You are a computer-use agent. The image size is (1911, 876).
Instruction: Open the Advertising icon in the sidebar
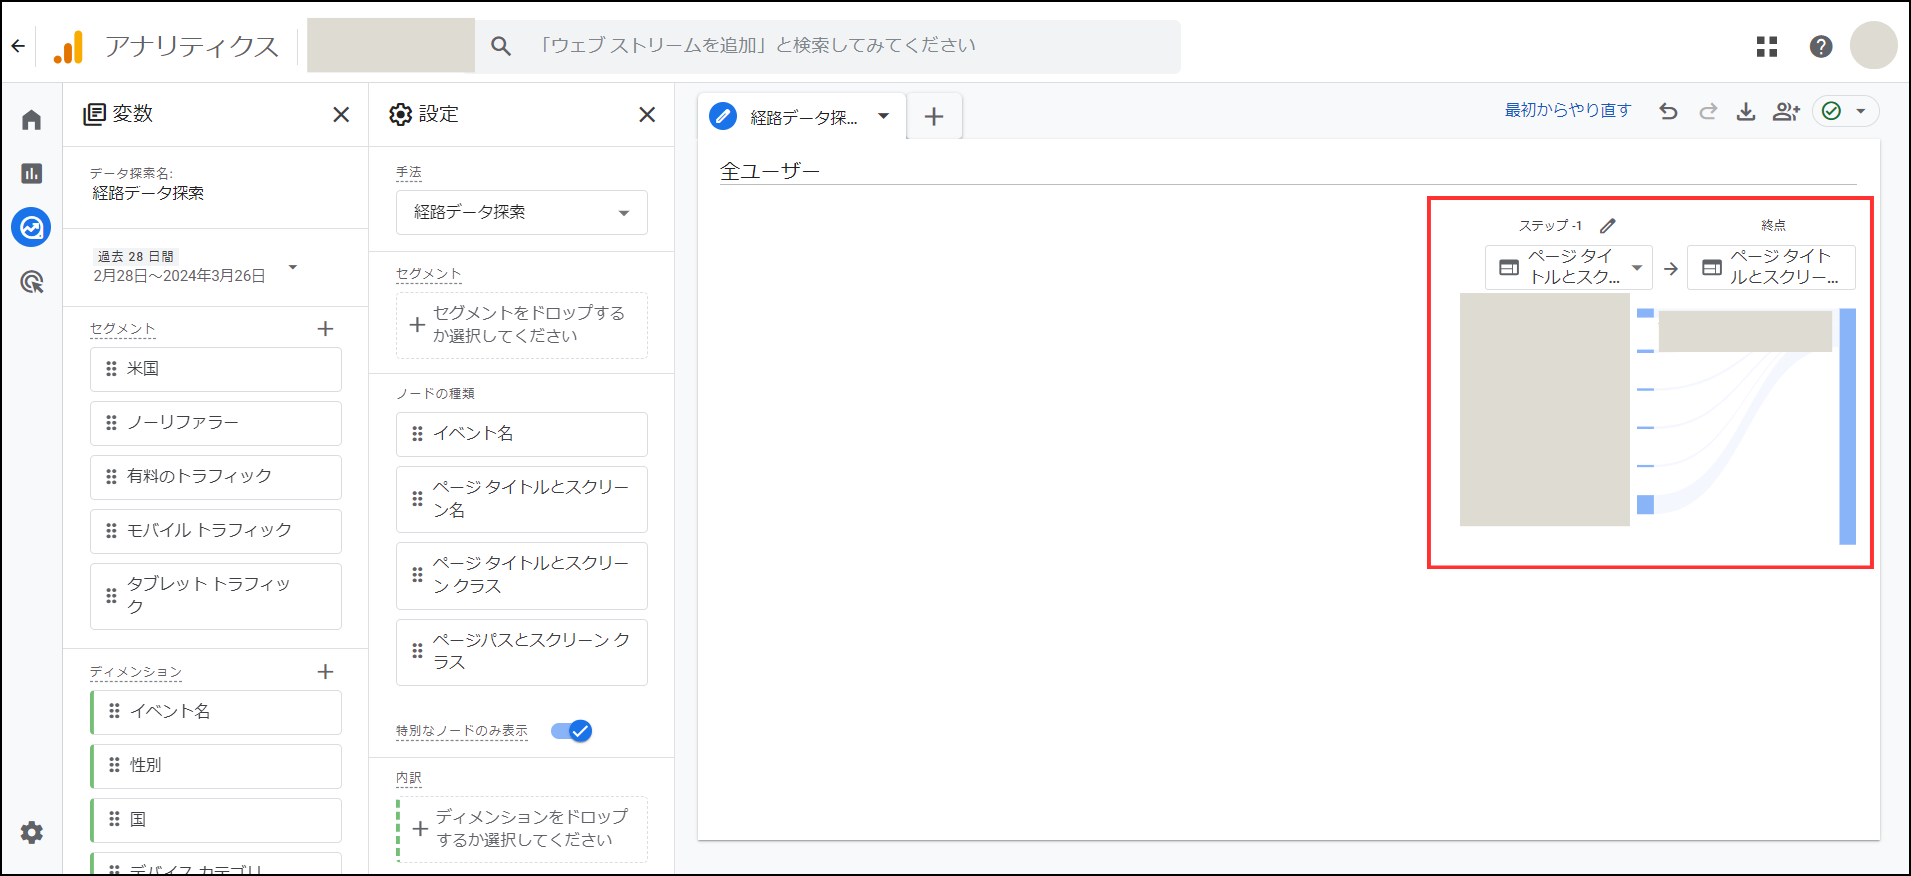point(32,282)
